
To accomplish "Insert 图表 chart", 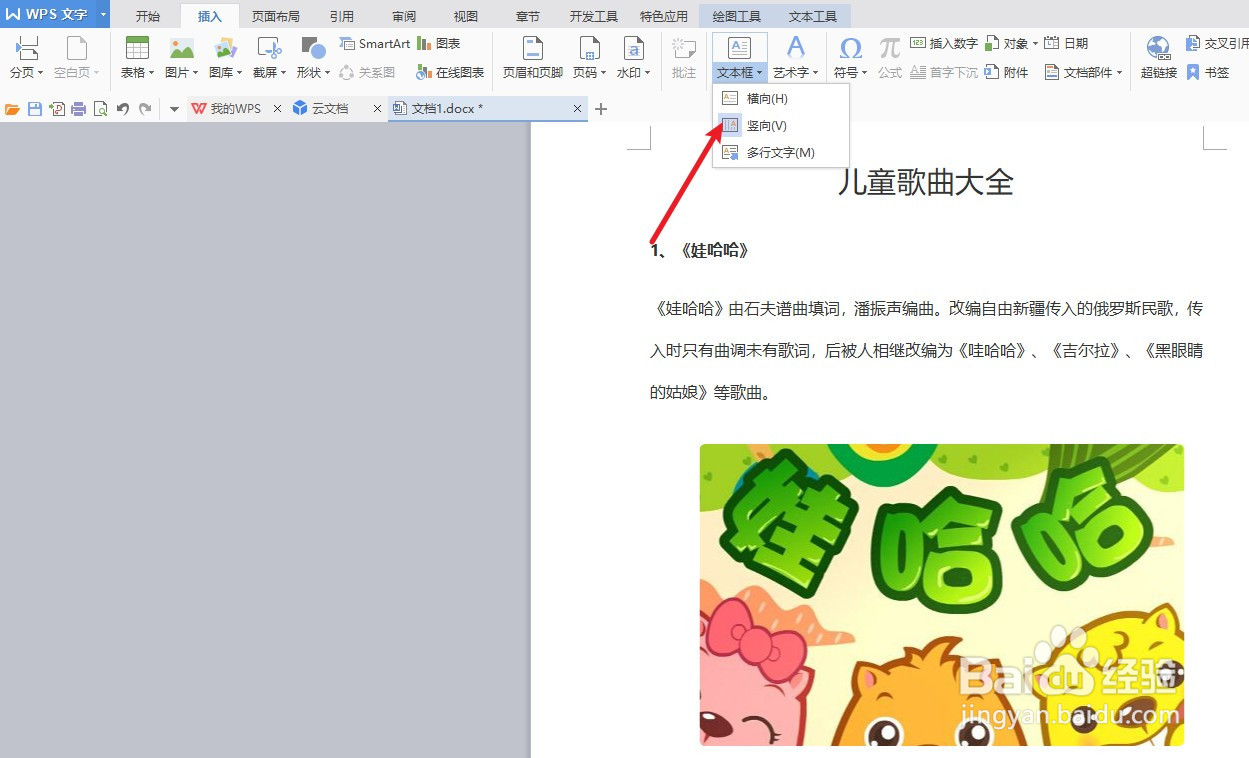I will [439, 44].
